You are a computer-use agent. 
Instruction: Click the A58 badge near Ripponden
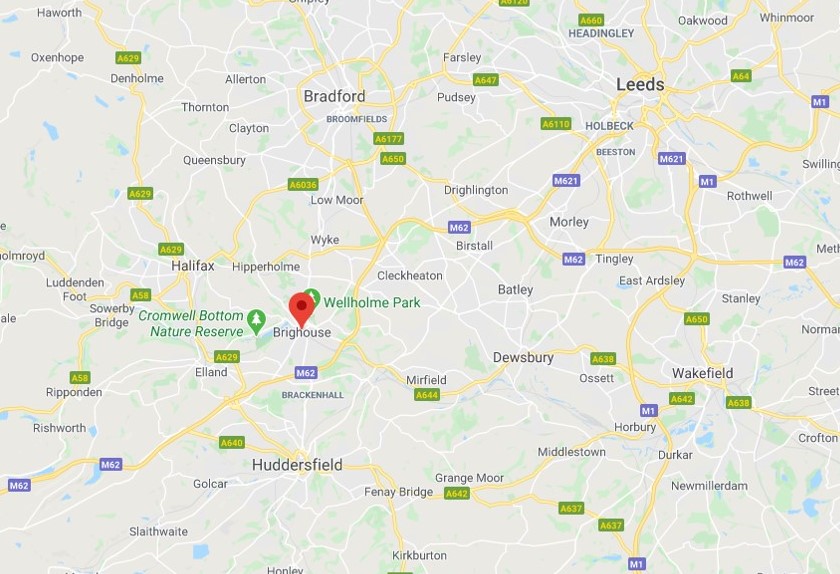coord(80,378)
